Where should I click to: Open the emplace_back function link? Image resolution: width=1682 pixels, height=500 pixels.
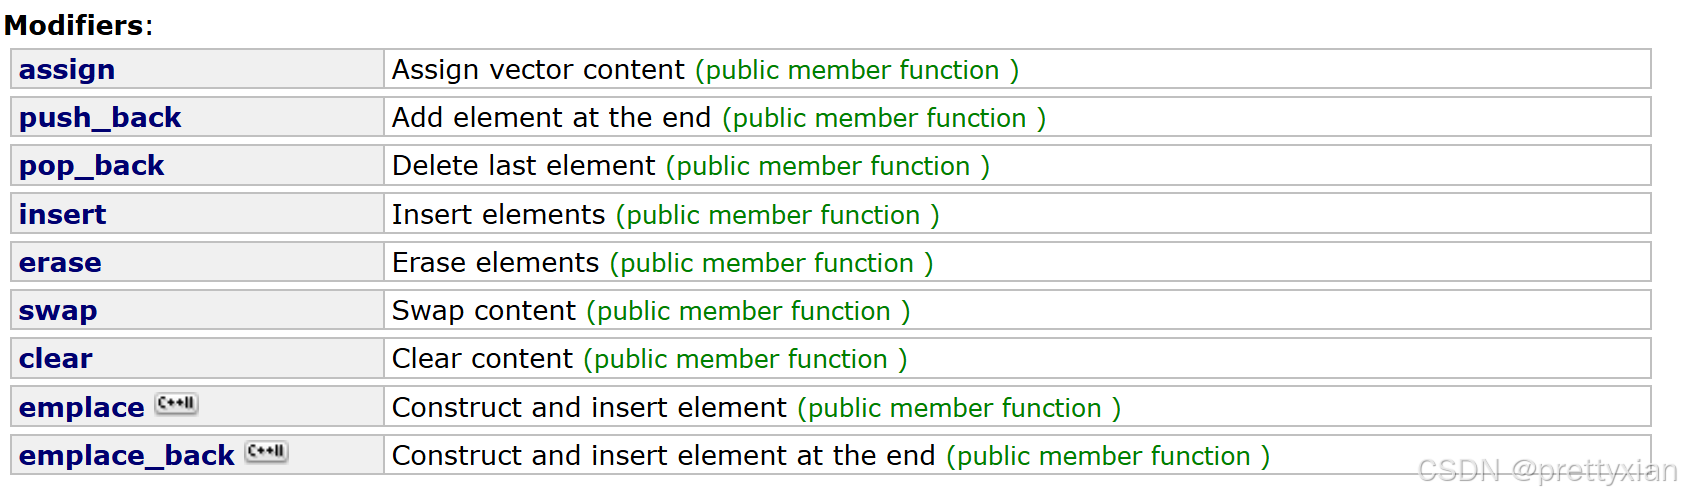pos(127,455)
